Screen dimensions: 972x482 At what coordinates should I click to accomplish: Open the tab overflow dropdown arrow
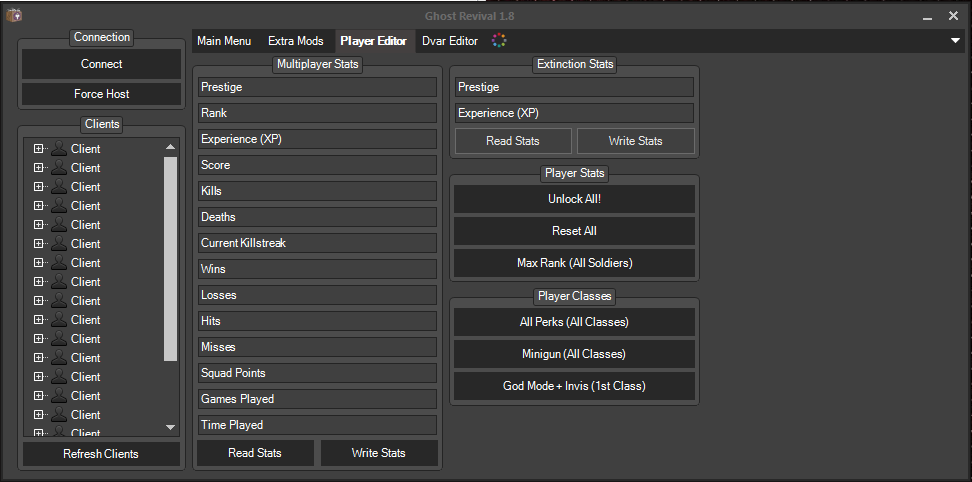(956, 41)
